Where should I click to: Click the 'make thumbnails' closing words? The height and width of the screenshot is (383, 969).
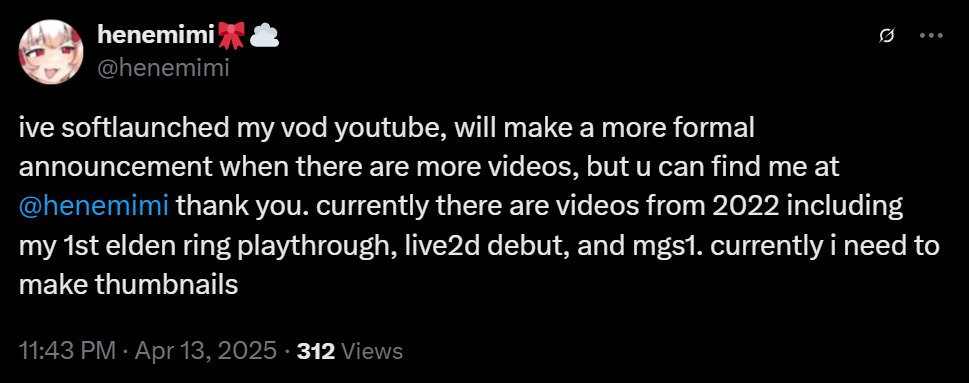129,285
